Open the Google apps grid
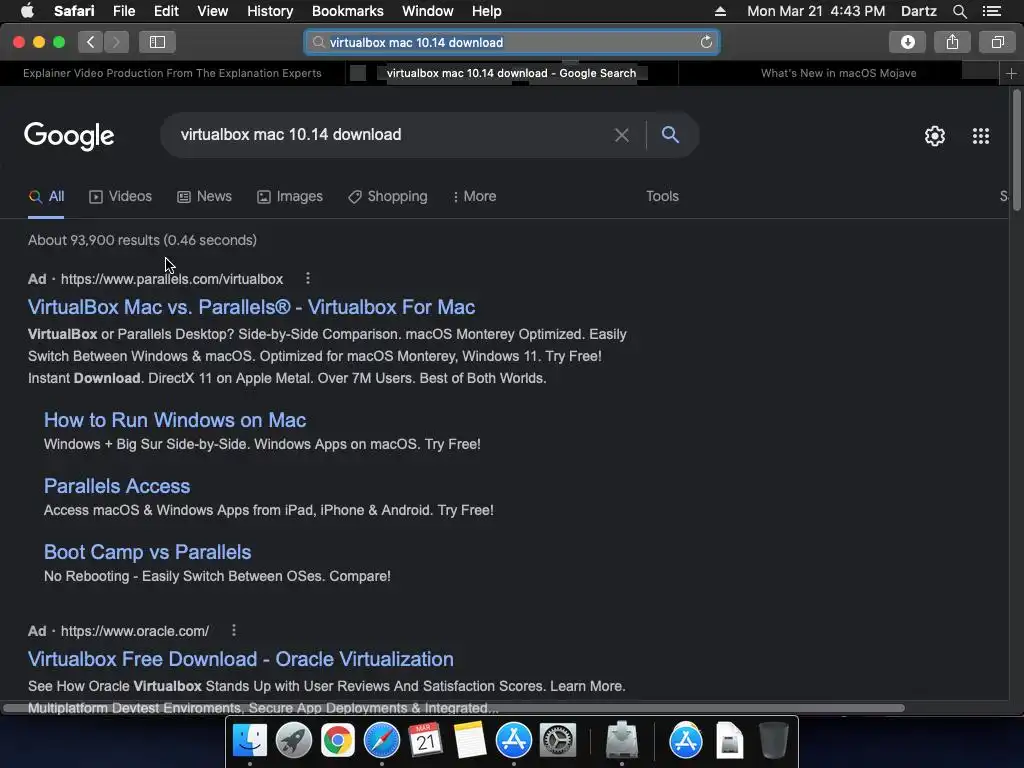This screenshot has width=1024, height=768. 980,136
